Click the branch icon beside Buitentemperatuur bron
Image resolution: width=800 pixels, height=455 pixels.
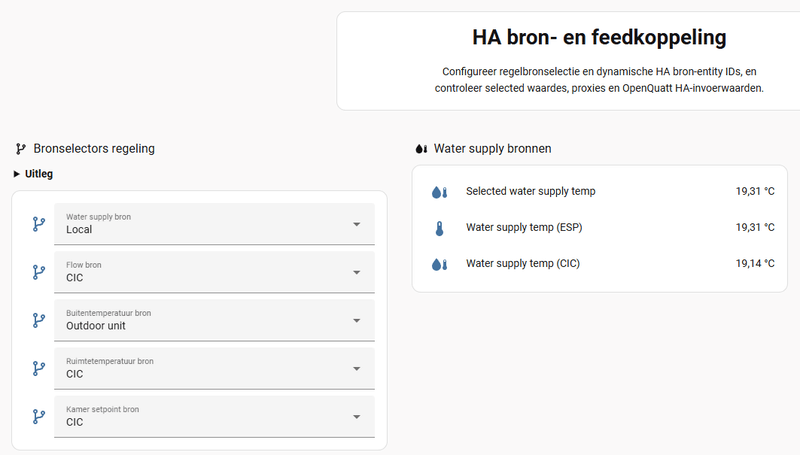(39, 320)
